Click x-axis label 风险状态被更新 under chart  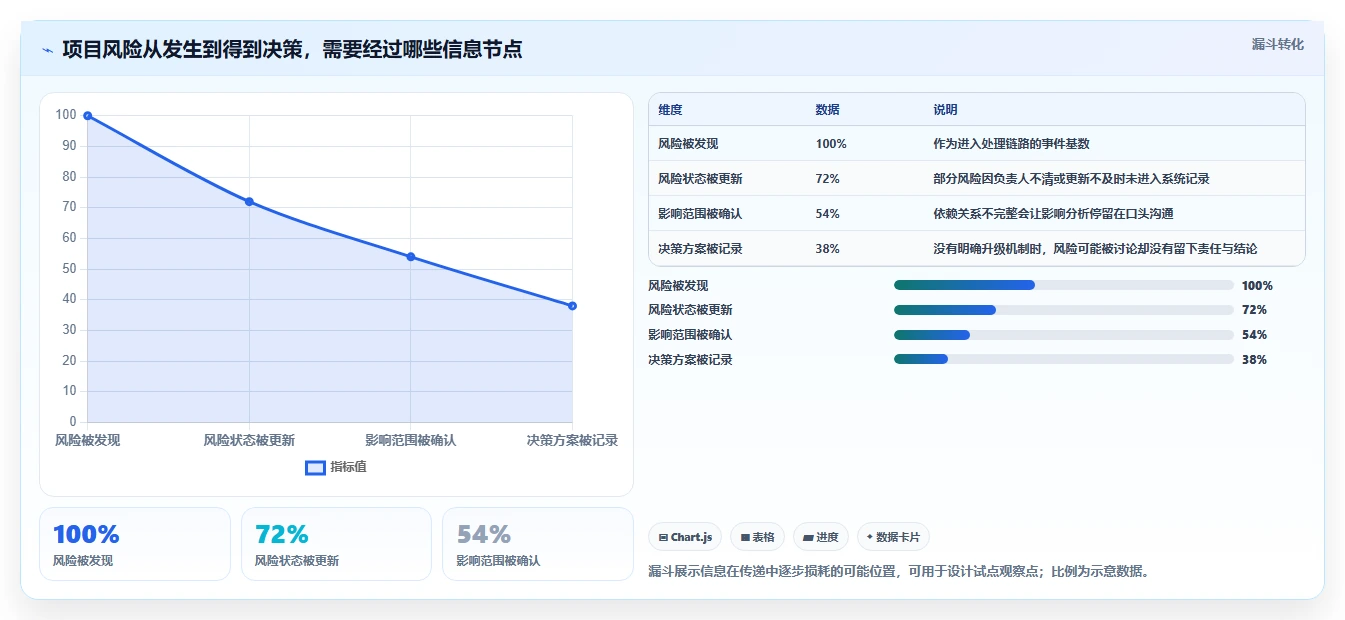[249, 440]
